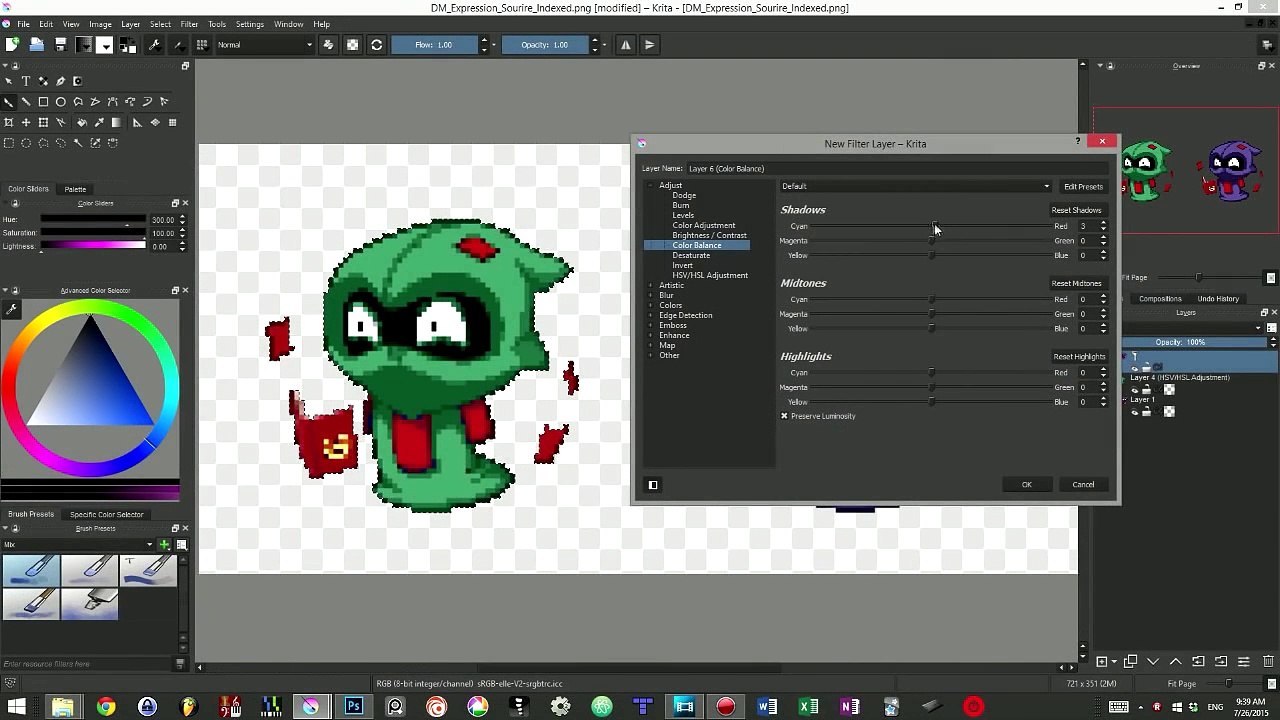Toggle lock on Layer 4
Viewport: 1280px width, 720px height.
[x=1146, y=390]
